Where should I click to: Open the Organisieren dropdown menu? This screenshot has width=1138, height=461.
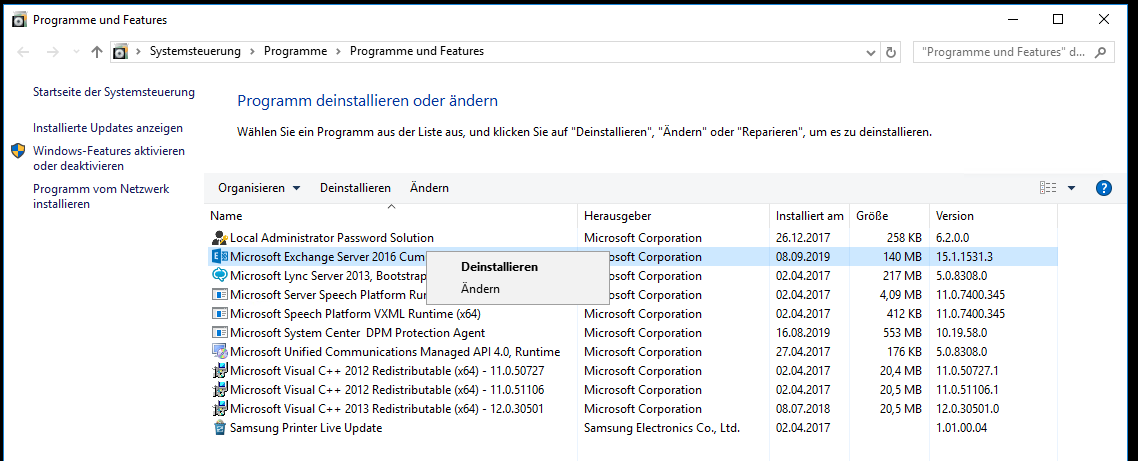tap(259, 188)
